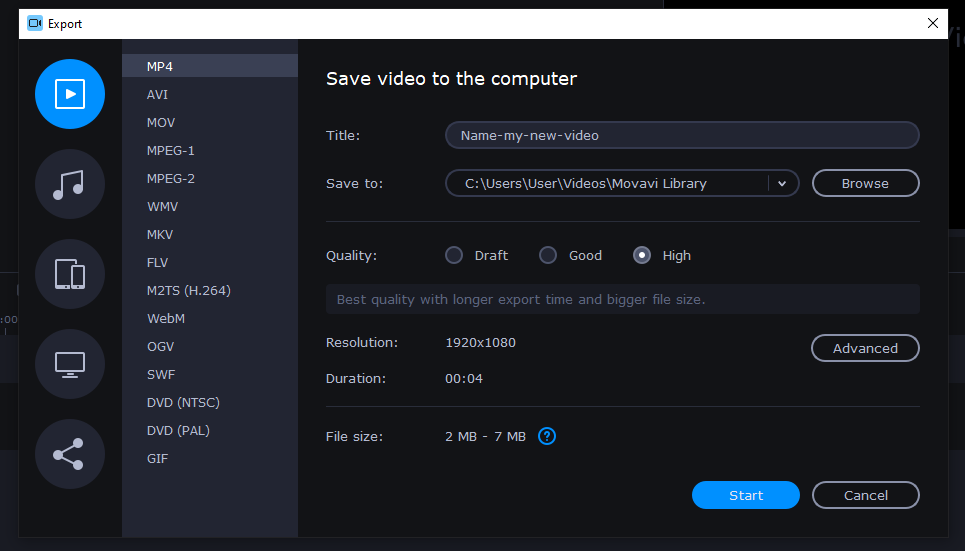Click the Title text field
The height and width of the screenshot is (551, 965).
tap(681, 135)
